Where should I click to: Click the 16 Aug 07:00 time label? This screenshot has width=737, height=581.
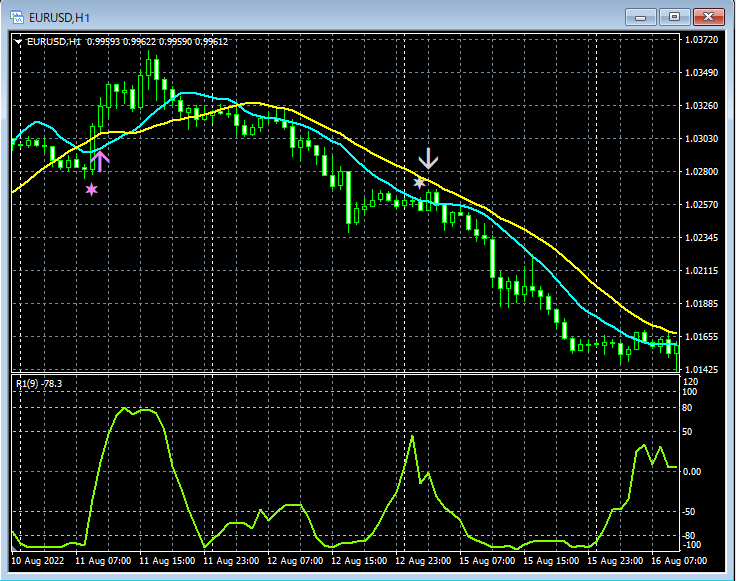679,561
